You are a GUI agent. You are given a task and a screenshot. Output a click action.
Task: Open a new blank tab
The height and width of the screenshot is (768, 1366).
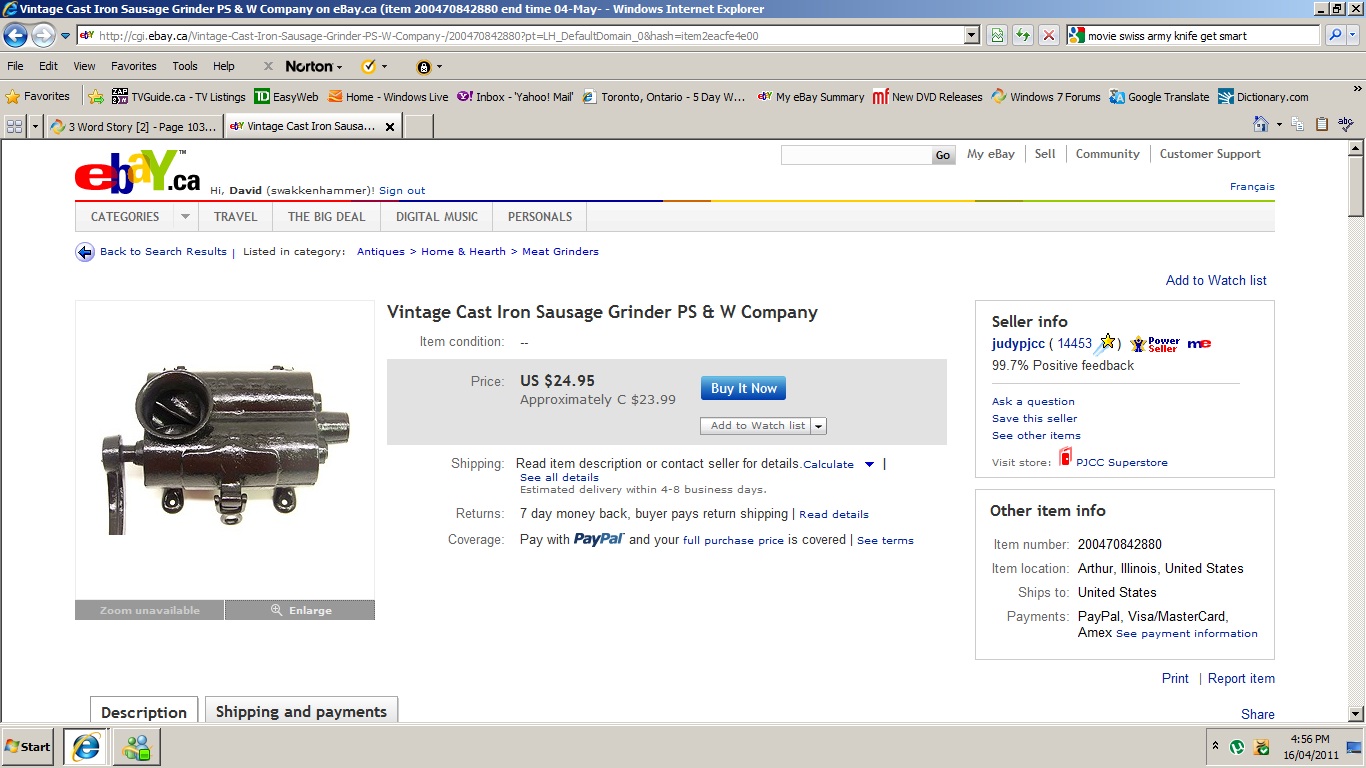418,126
